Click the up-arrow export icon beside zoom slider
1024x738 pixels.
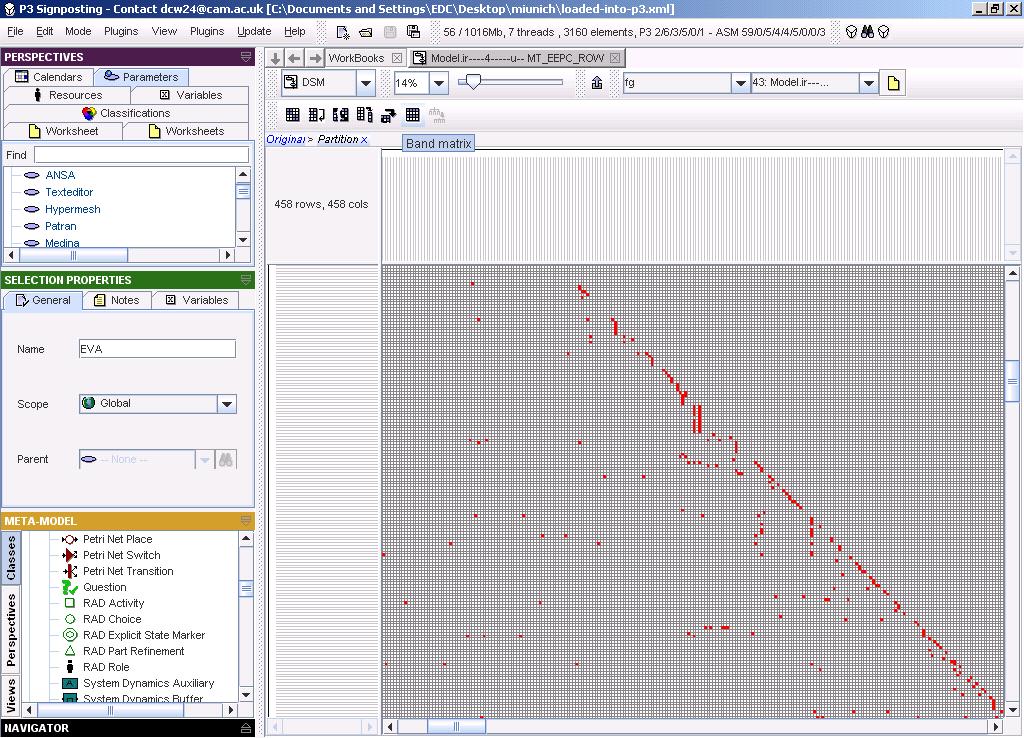(x=597, y=84)
